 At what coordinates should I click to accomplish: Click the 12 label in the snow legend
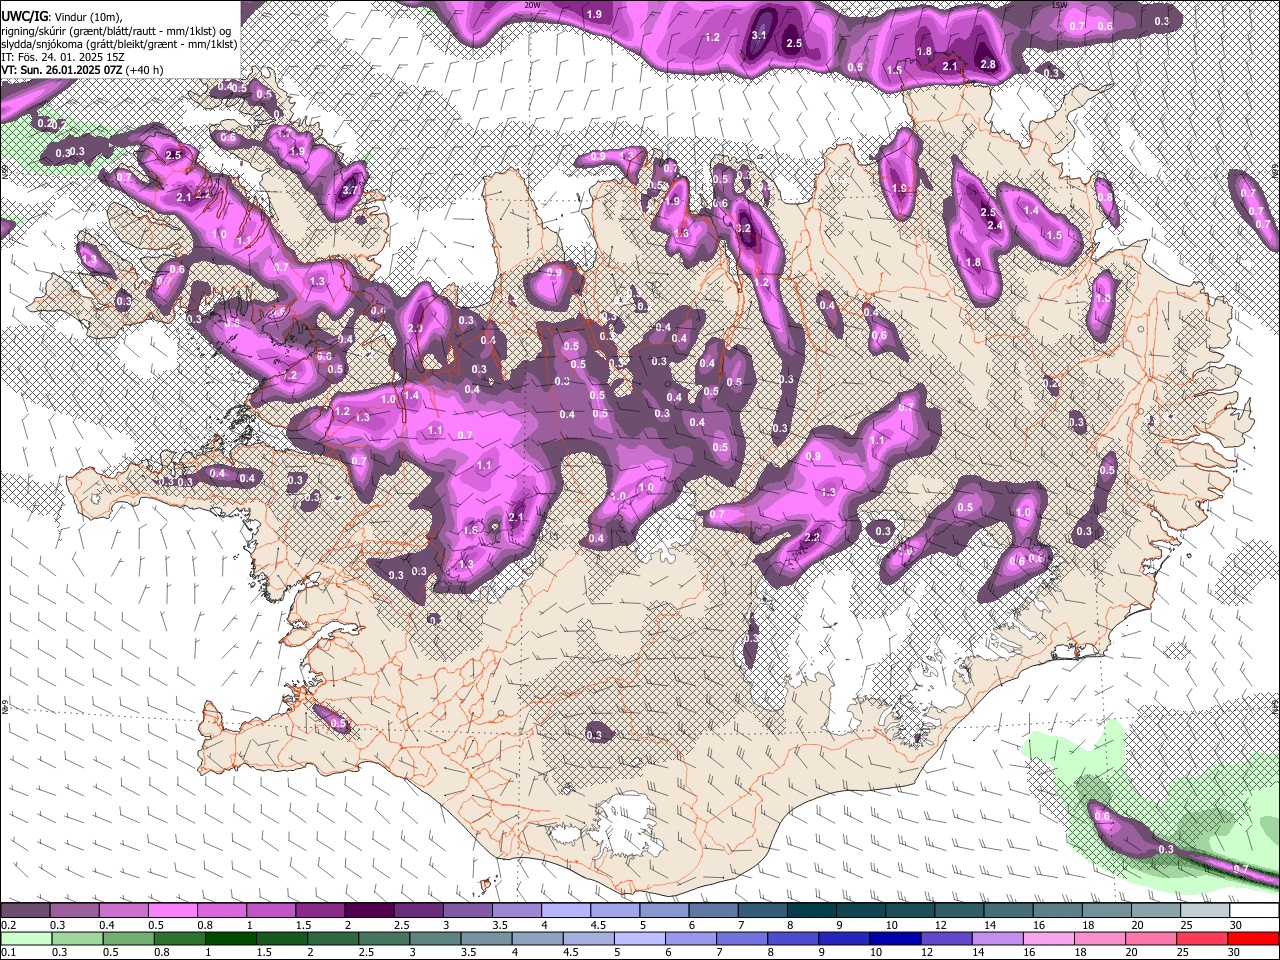(940, 925)
